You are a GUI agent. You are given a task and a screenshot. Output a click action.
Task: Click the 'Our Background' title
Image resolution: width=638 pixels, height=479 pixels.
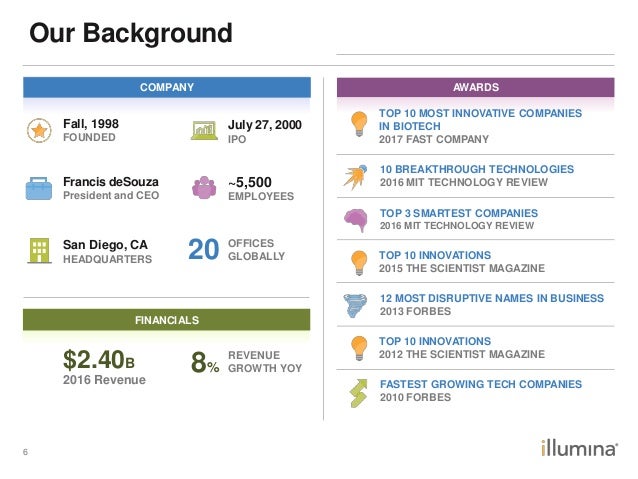coord(131,33)
